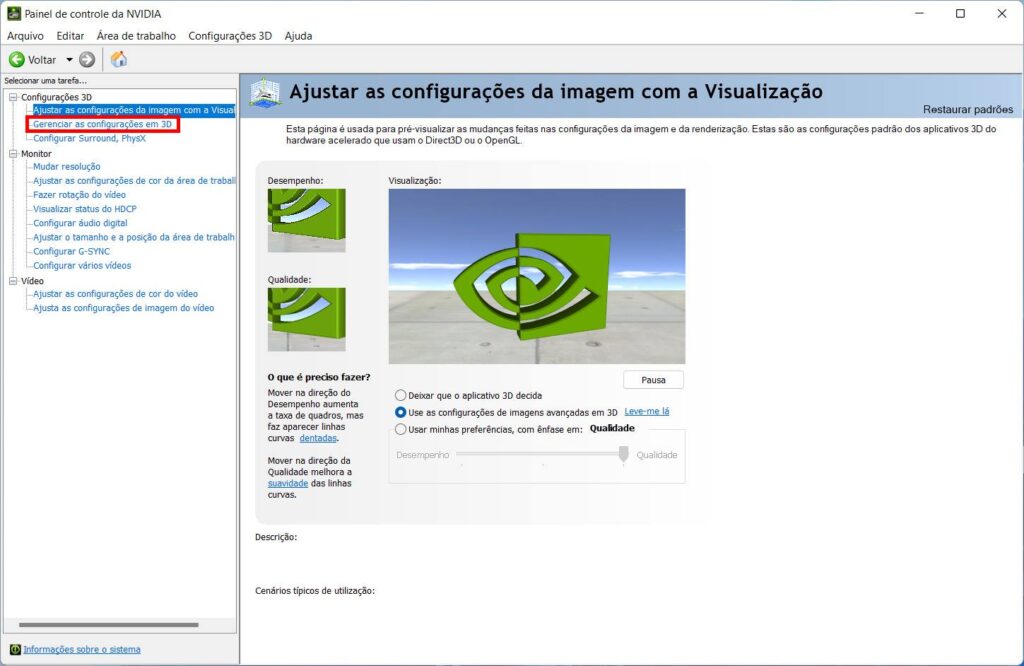
Task: Open the dentadas help link
Action: pos(318,438)
